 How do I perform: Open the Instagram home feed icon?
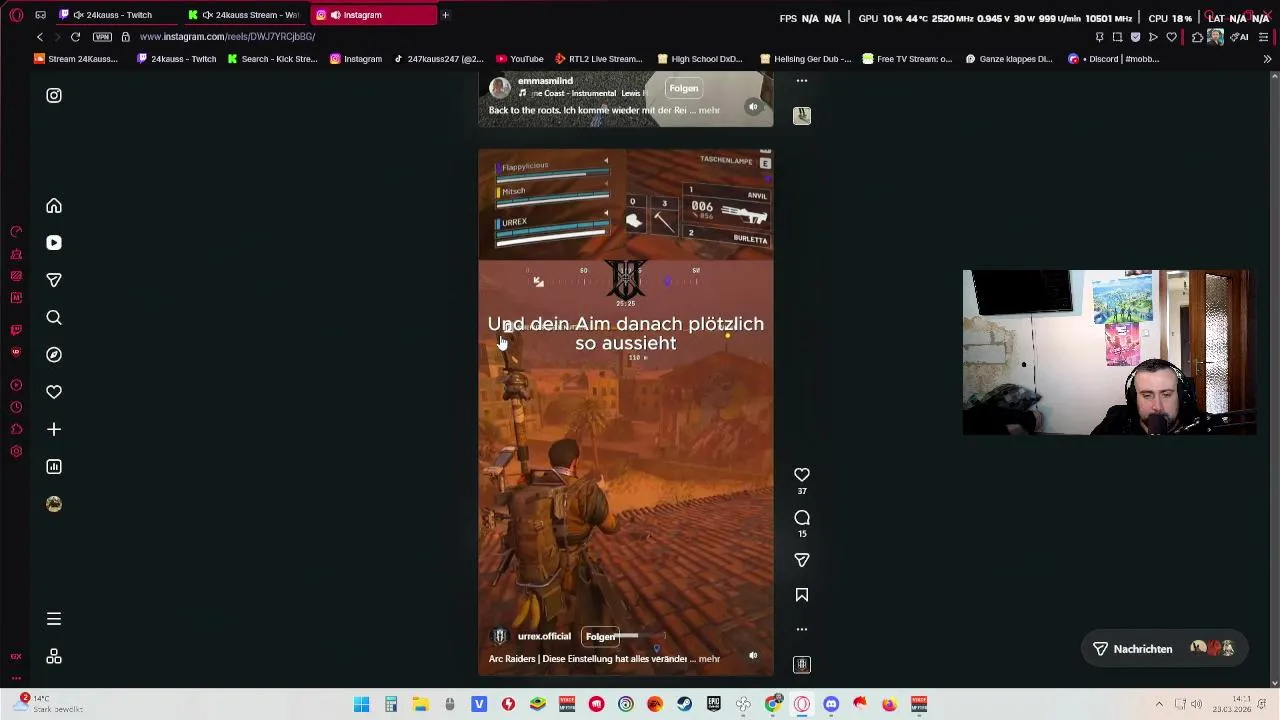tap(54, 206)
